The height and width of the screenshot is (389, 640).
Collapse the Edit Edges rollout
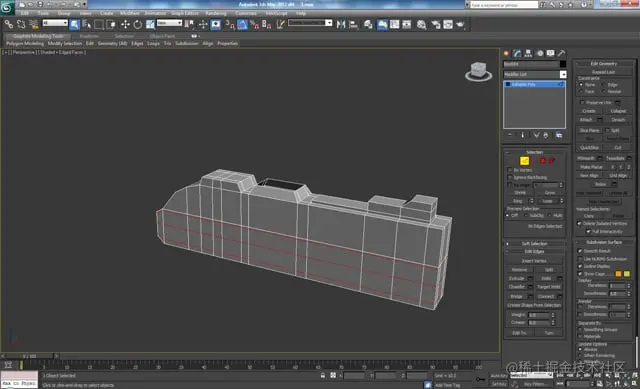pos(534,251)
